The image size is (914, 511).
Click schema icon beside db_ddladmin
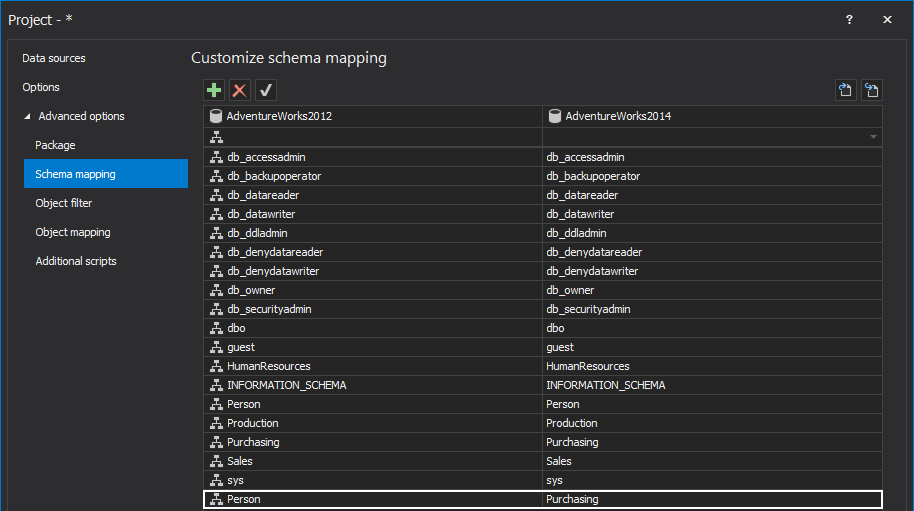tap(216, 233)
